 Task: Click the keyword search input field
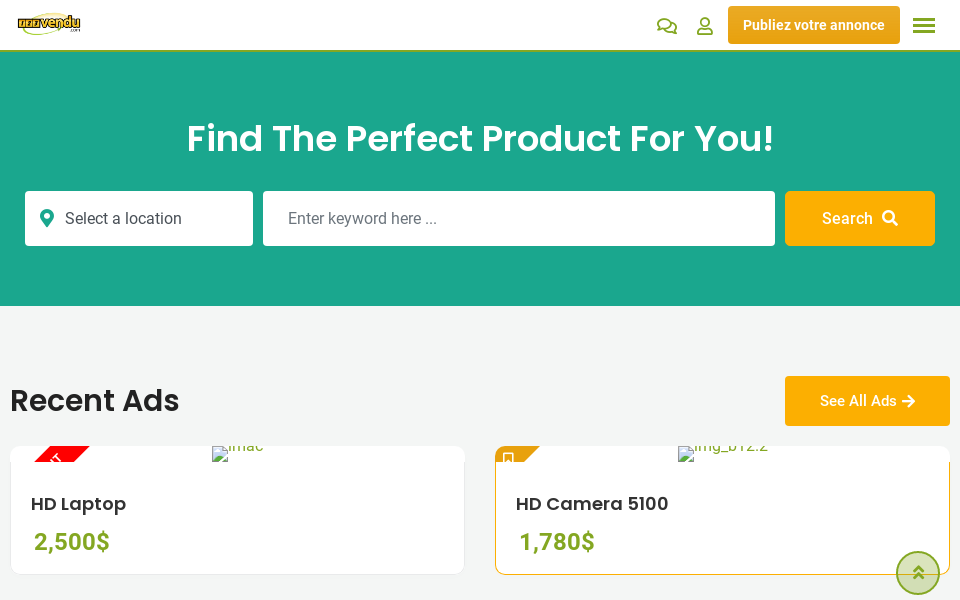click(518, 218)
